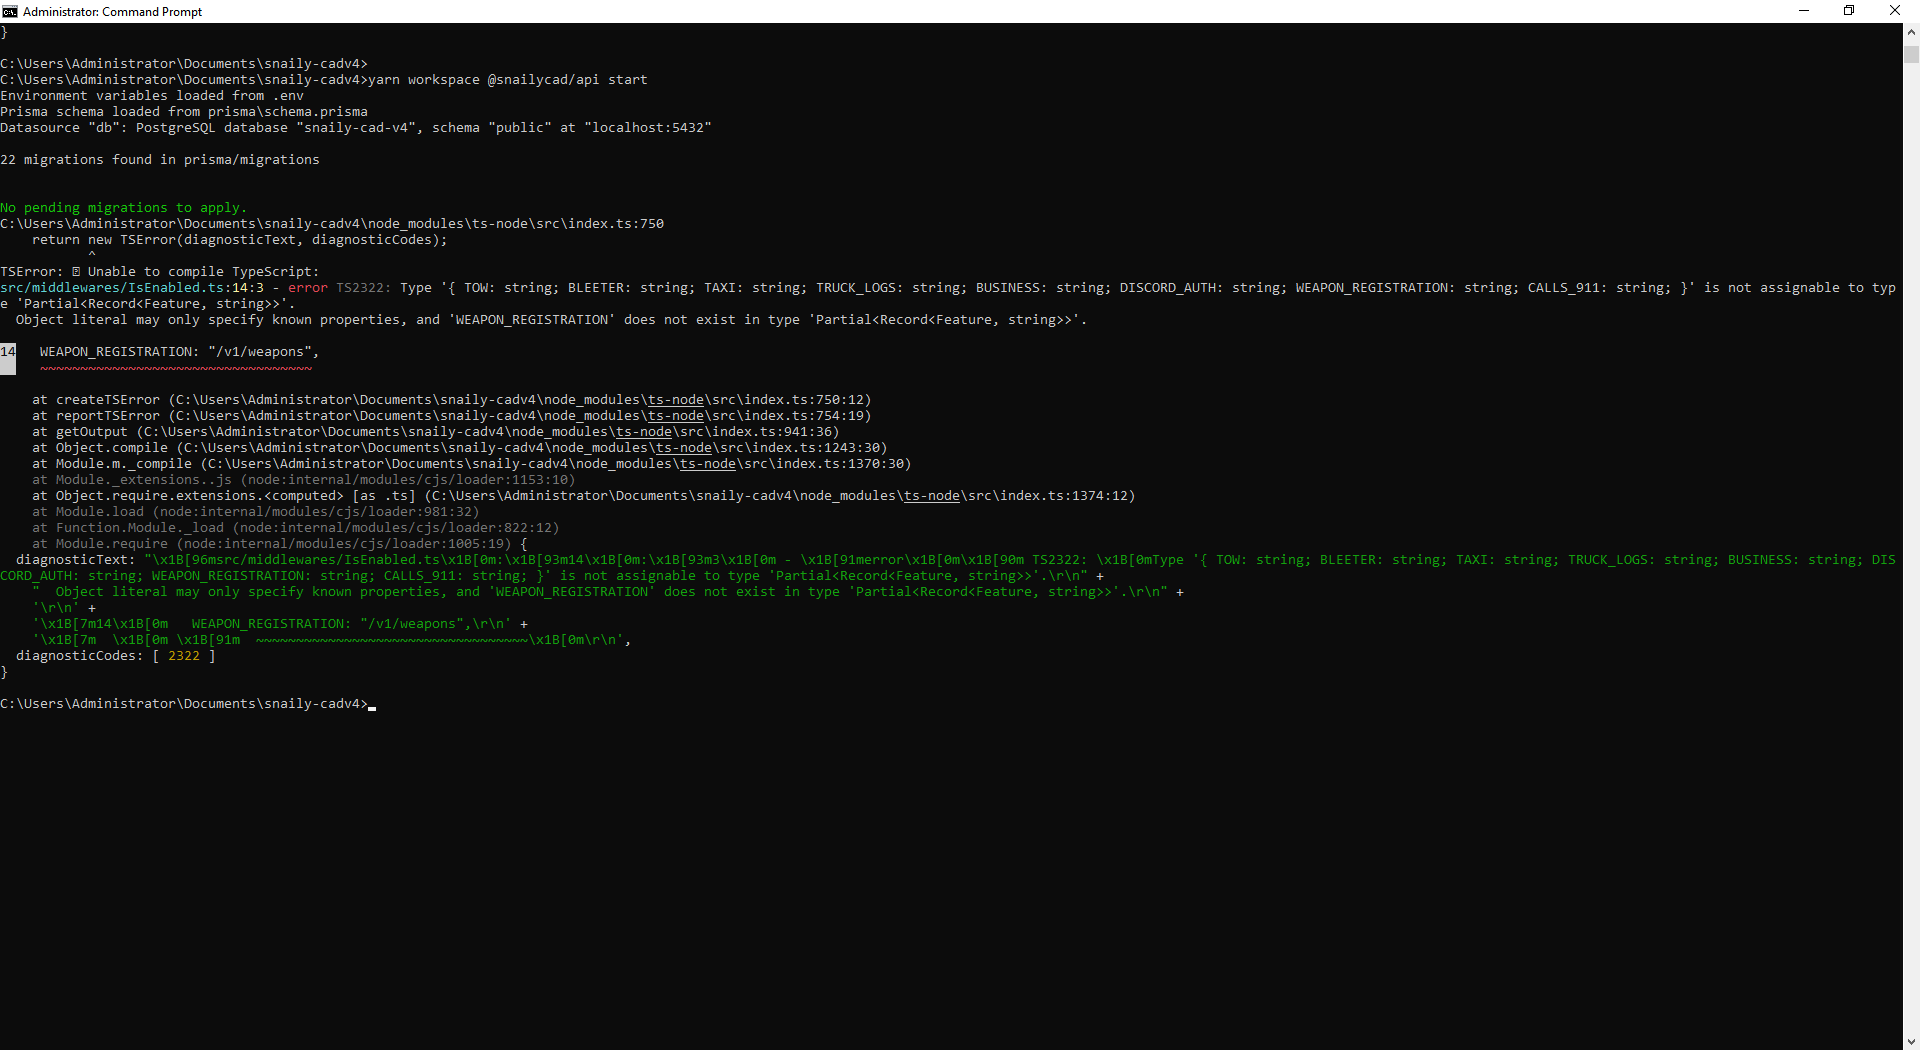Click 'Prisma schema loaded from prisma\schema.prisma' line
1920x1050 pixels.
184,112
